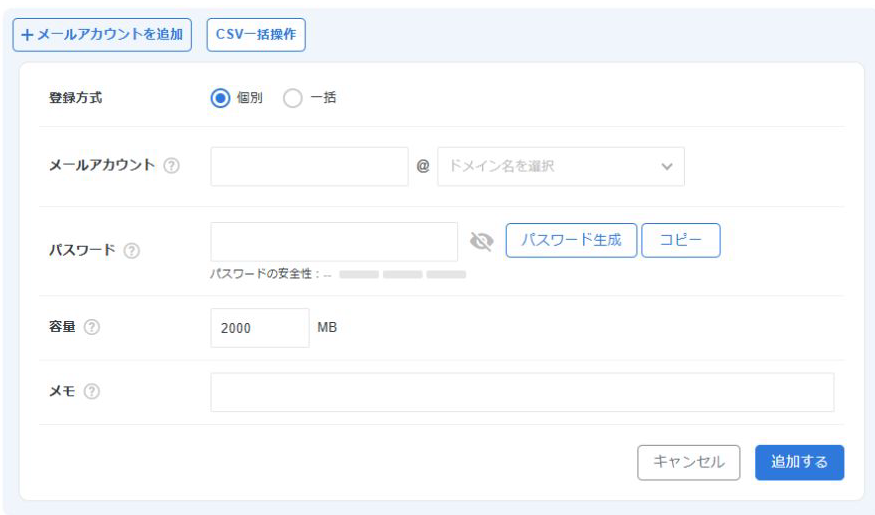This screenshot has width=875, height=515.
Task: Open help icon next to 容量
Action: [92, 327]
